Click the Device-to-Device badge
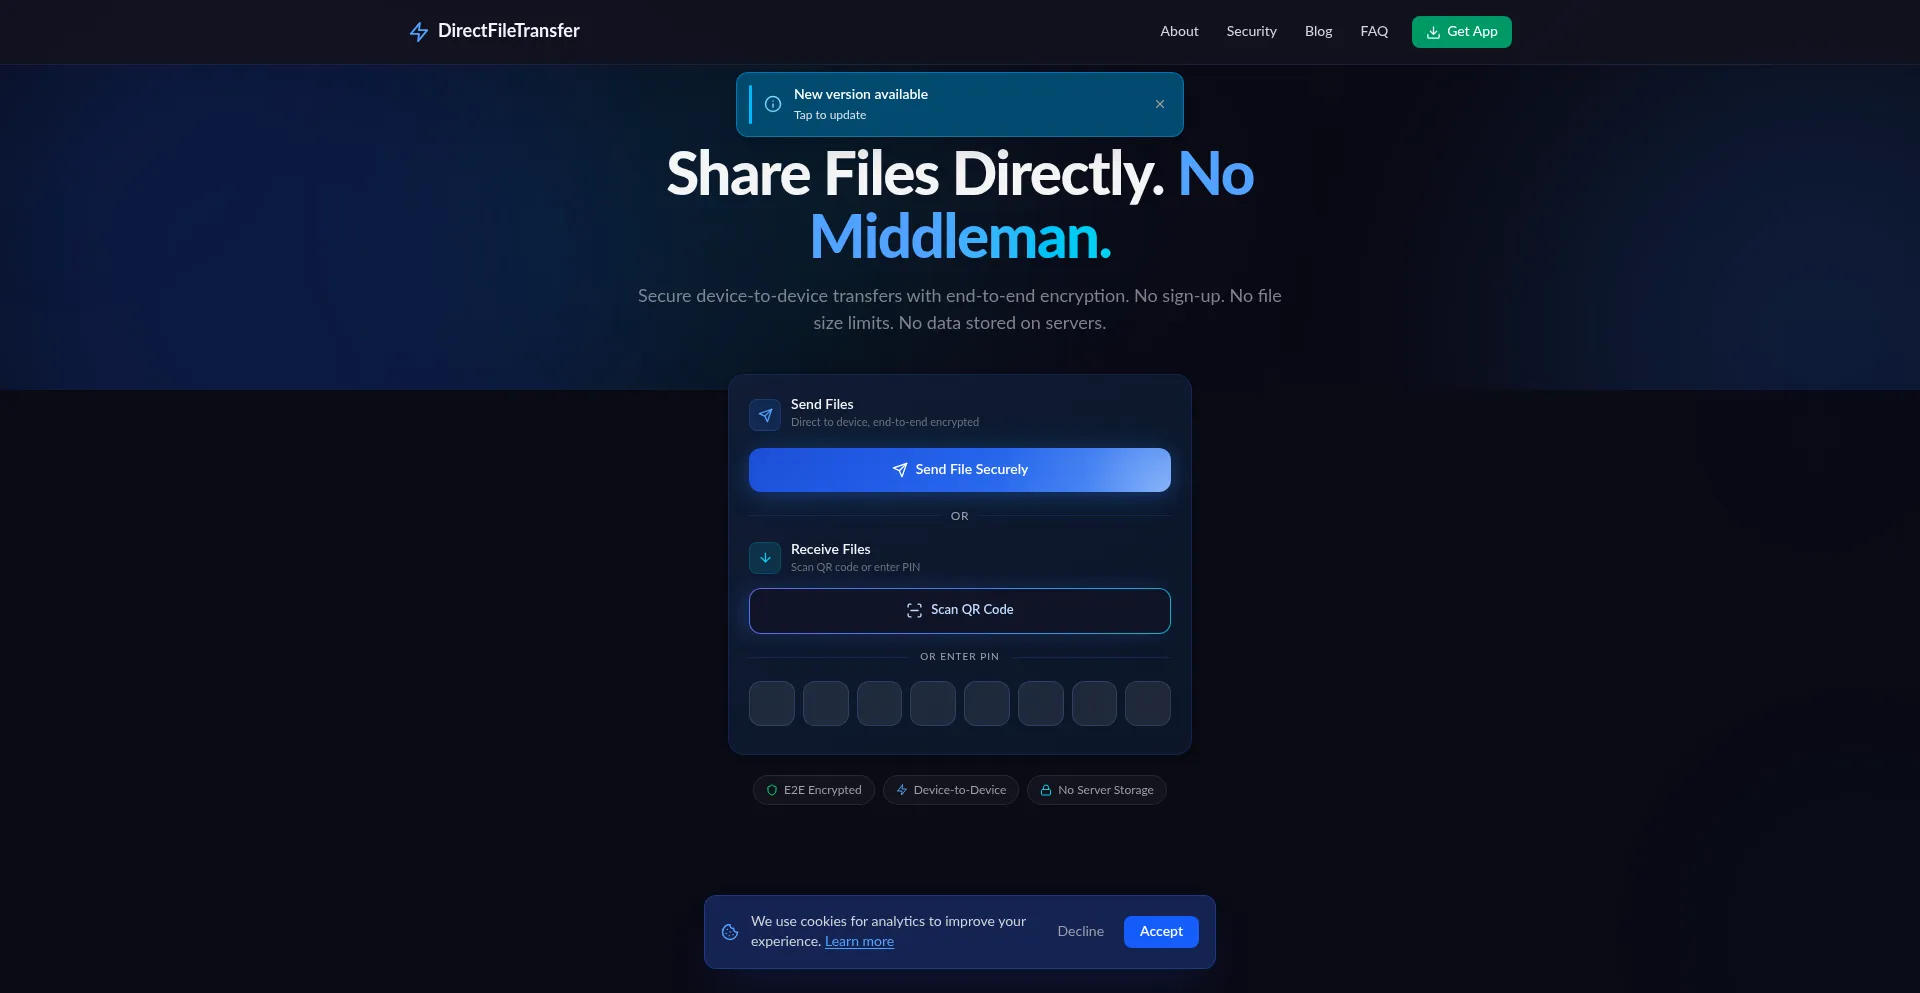1920x993 pixels. pos(950,790)
